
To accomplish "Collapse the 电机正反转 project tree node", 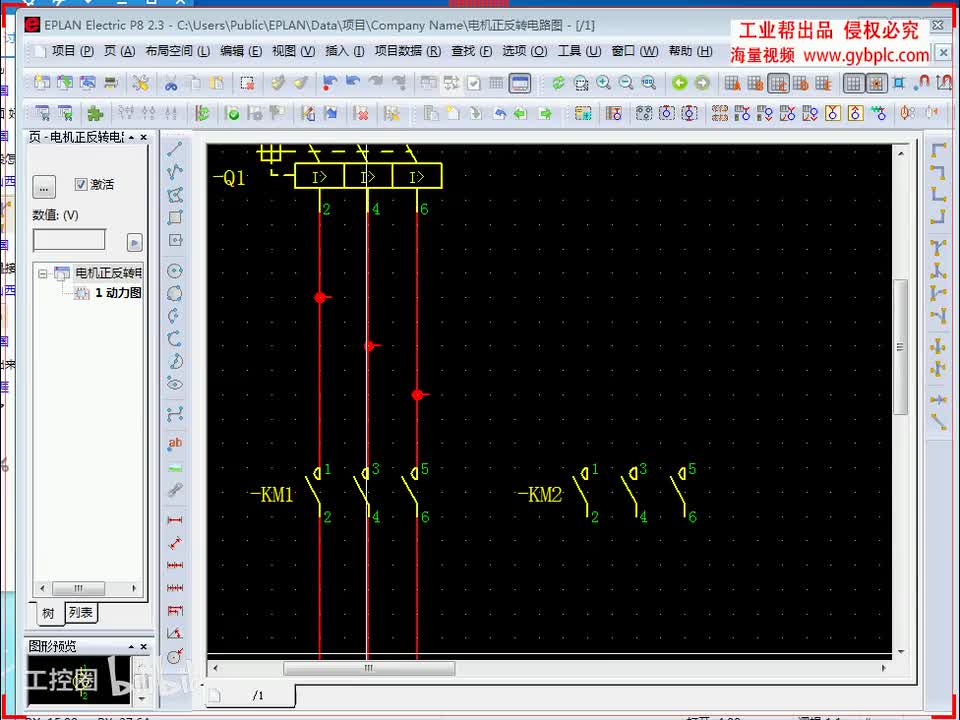I will click(x=42, y=273).
